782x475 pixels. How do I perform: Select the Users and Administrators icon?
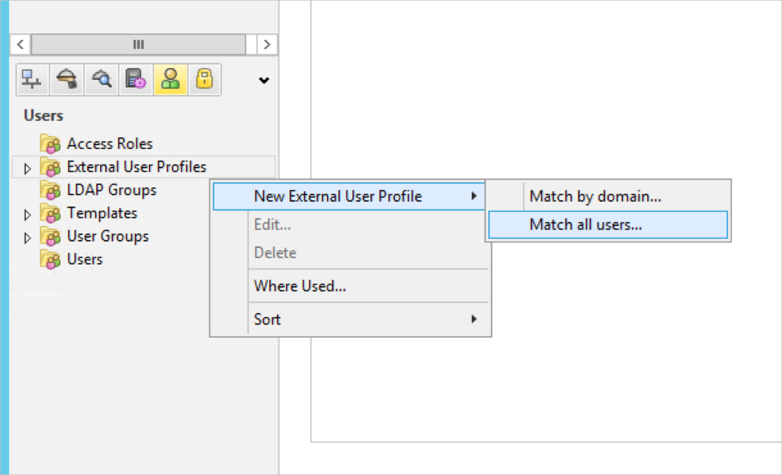170,80
